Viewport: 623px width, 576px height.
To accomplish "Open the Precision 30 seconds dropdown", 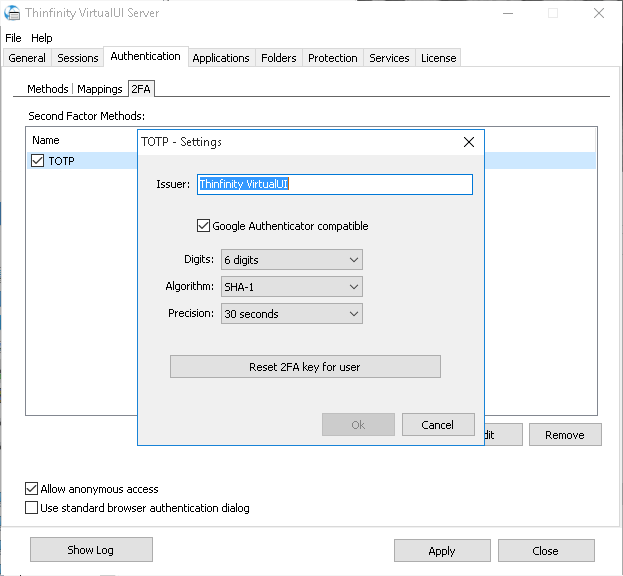I will (291, 314).
